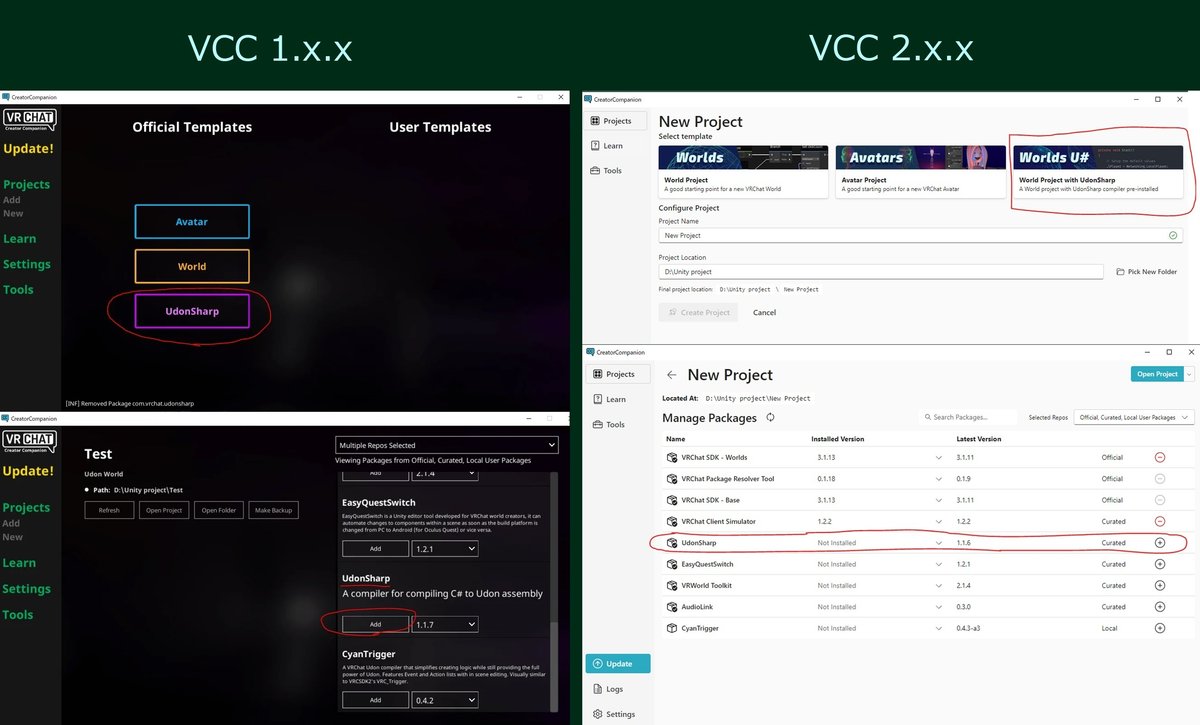1200x725 pixels.
Task: Click Open Folder in the Test project
Action: click(218, 510)
